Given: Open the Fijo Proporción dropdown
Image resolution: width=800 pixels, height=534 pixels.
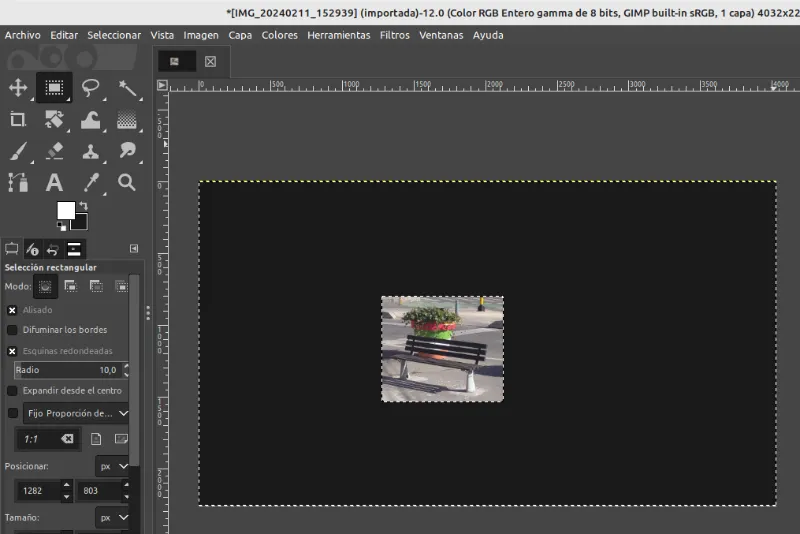Looking at the screenshot, I should coord(76,413).
